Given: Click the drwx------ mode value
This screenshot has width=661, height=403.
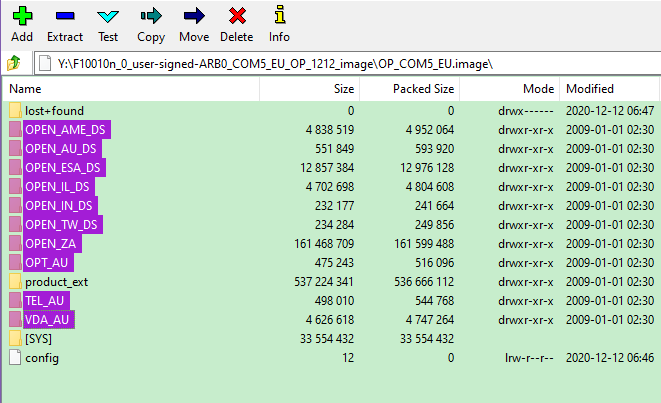Looking at the screenshot, I should [x=526, y=111].
